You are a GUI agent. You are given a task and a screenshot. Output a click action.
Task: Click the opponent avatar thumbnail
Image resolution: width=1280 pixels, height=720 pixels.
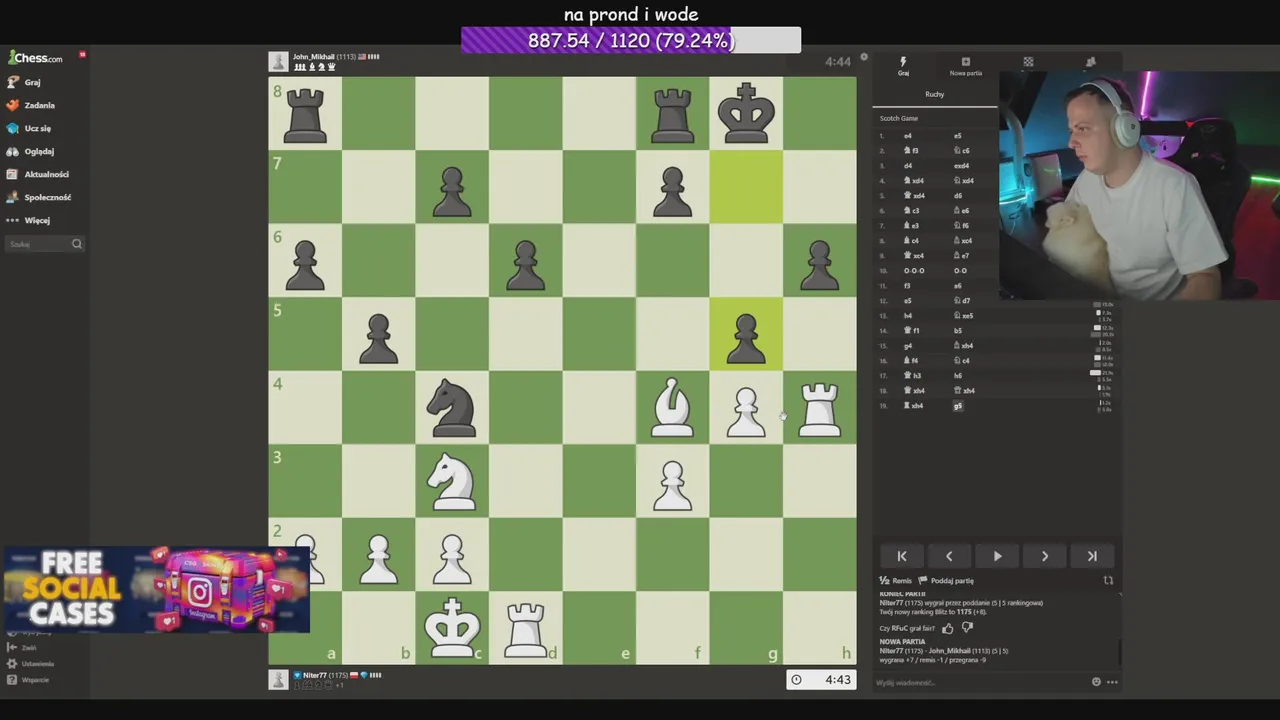pos(278,62)
